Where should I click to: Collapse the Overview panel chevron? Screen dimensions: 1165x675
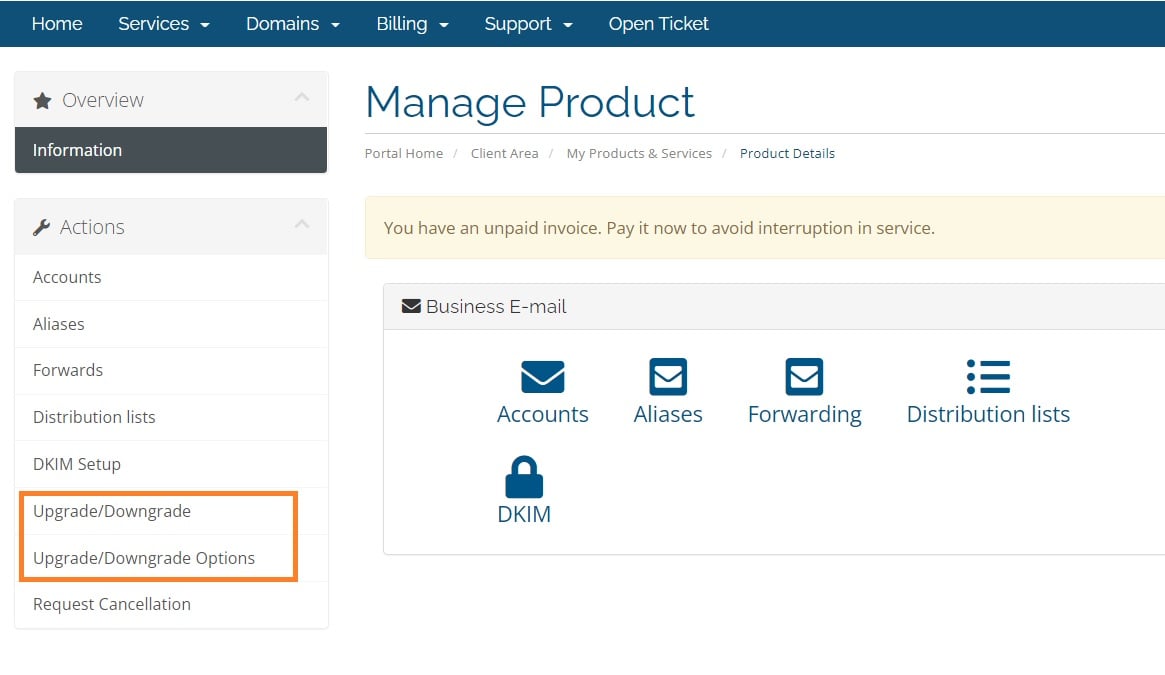302,98
